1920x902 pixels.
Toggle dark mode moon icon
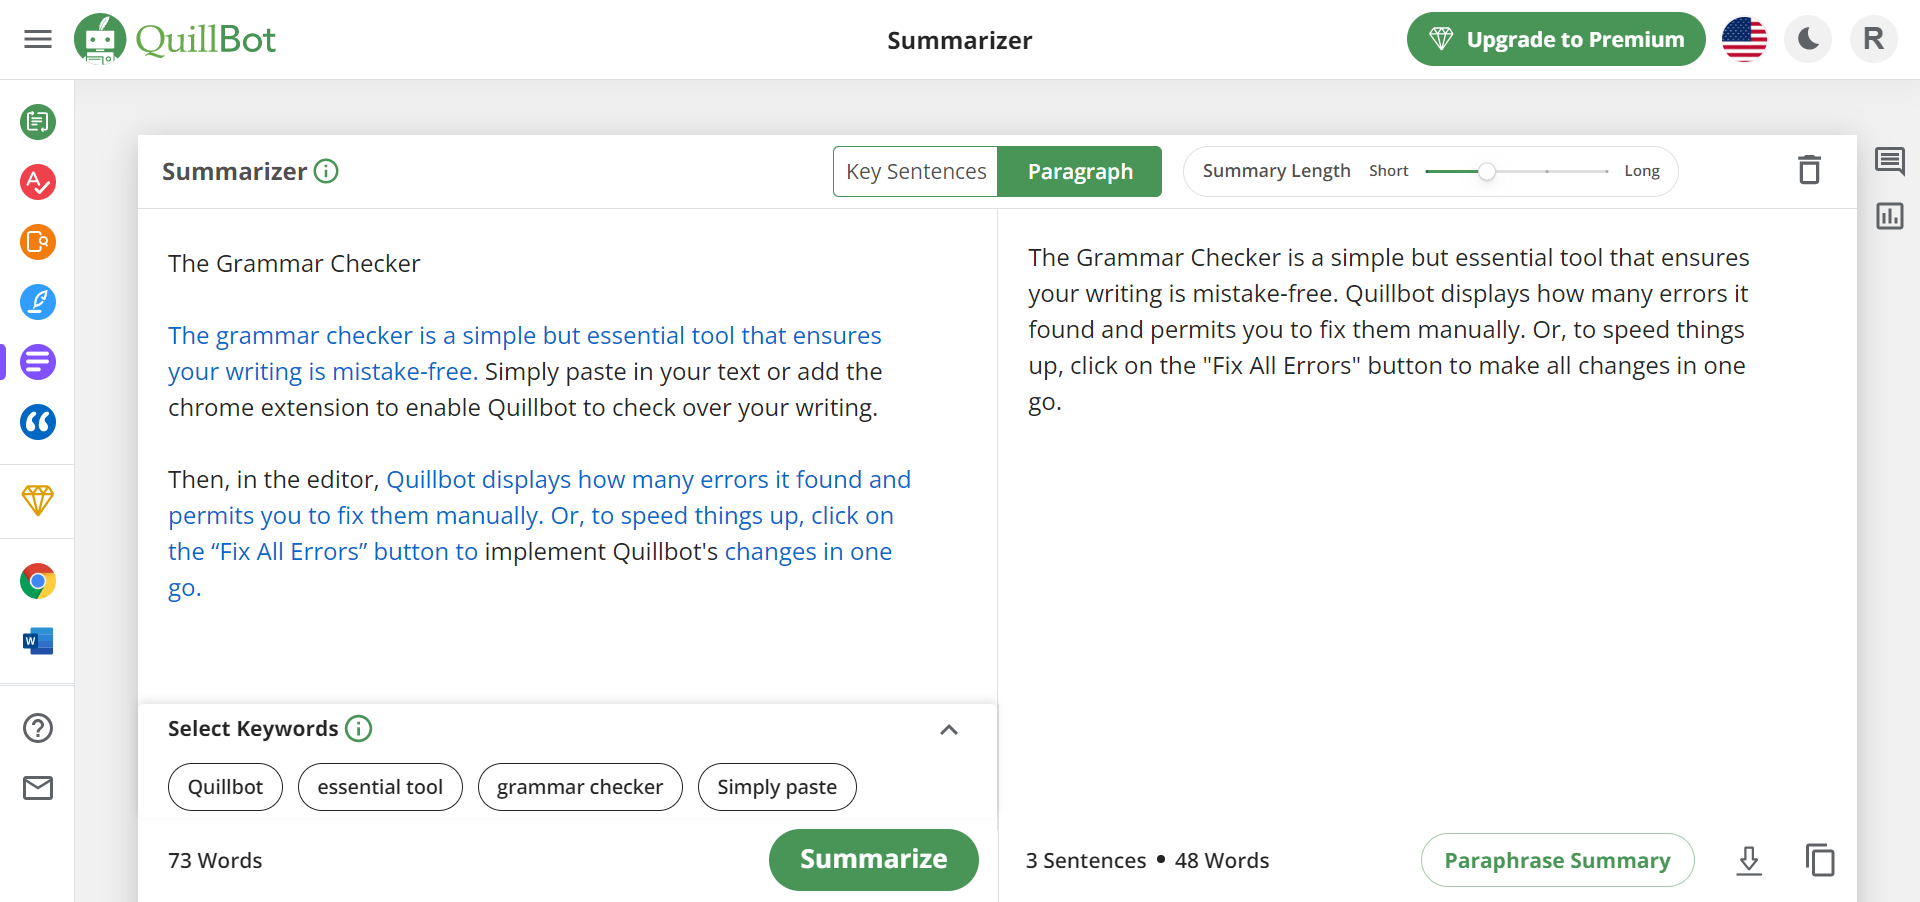pyautogui.click(x=1808, y=40)
